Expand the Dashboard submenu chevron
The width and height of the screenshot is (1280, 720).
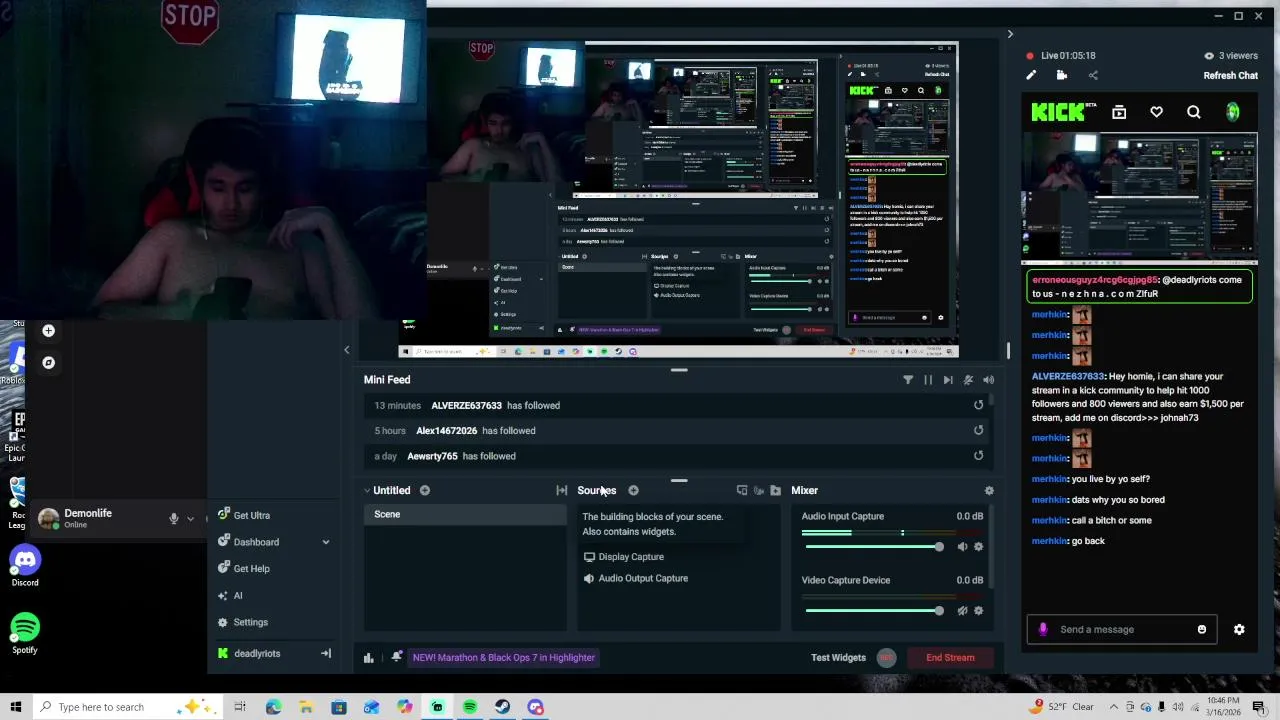(325, 542)
